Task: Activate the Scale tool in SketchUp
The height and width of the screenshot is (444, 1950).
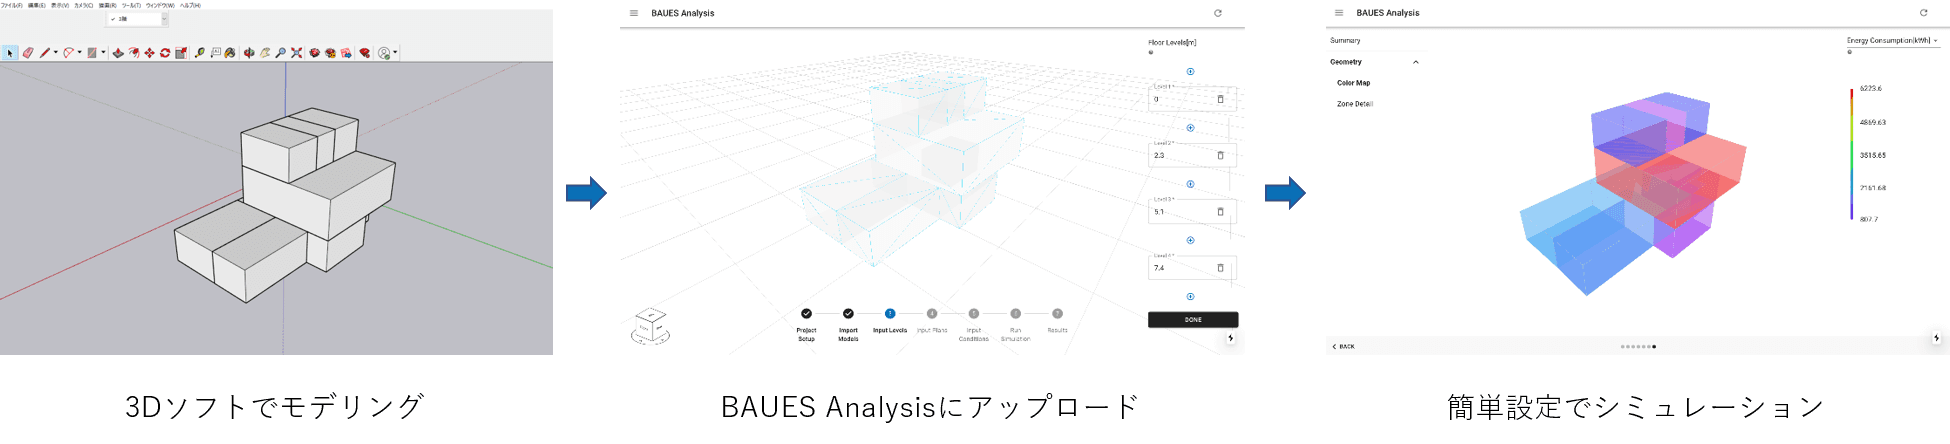Action: point(181,53)
